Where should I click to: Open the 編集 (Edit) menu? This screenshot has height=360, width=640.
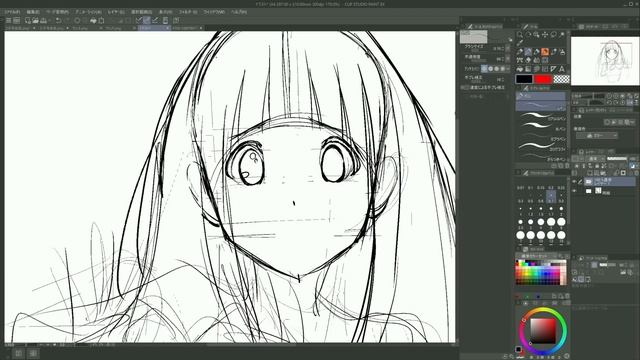pyautogui.click(x=33, y=12)
